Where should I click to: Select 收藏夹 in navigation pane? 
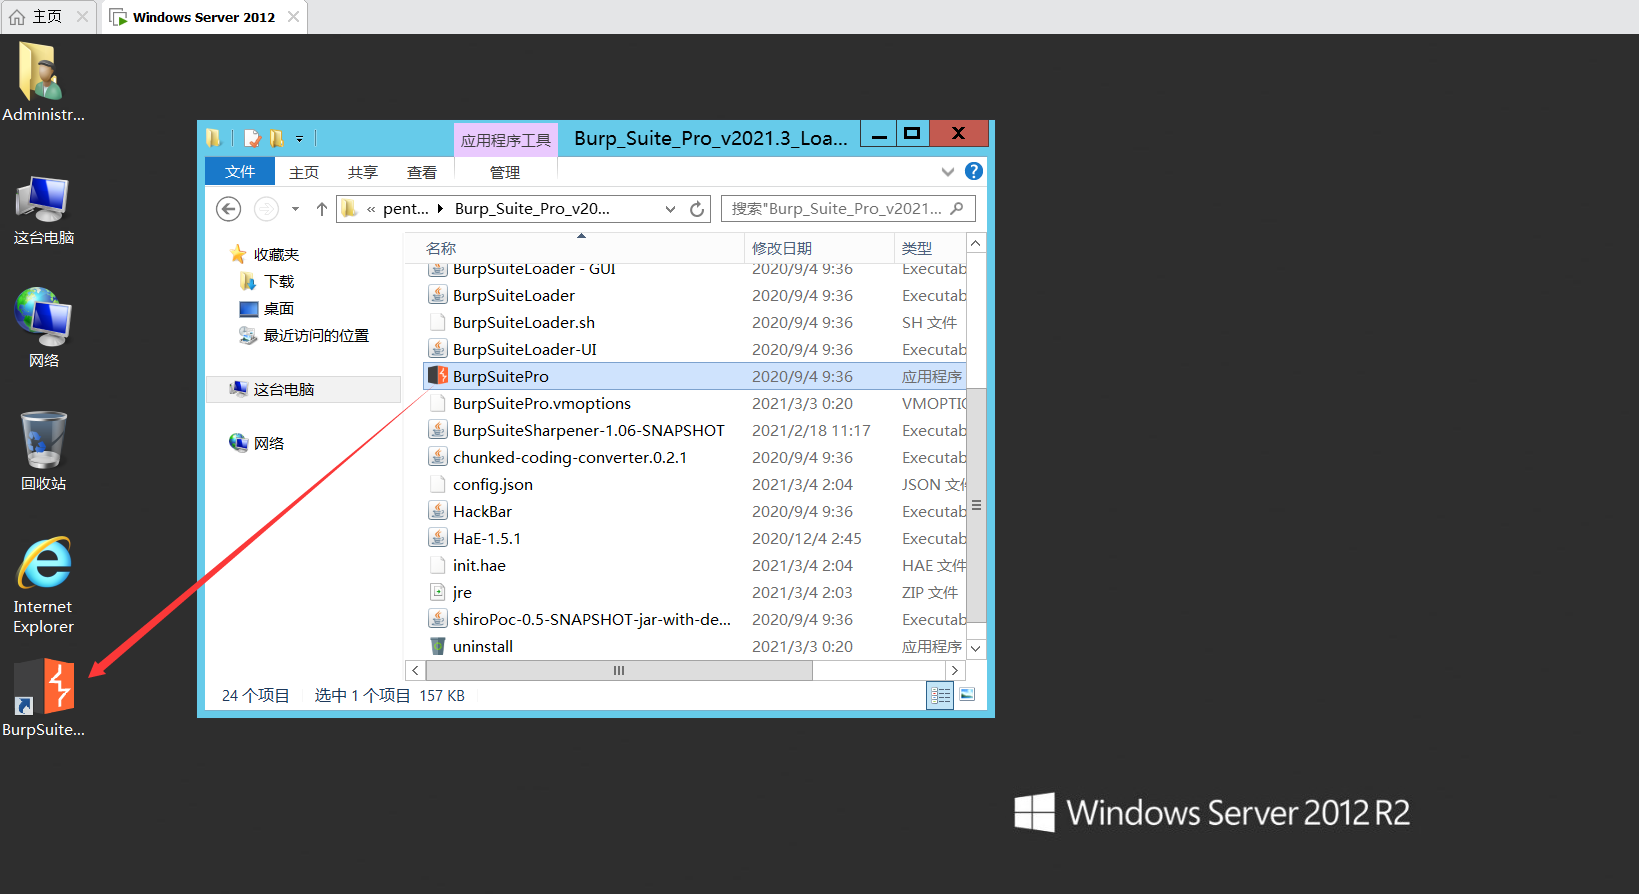click(x=276, y=254)
